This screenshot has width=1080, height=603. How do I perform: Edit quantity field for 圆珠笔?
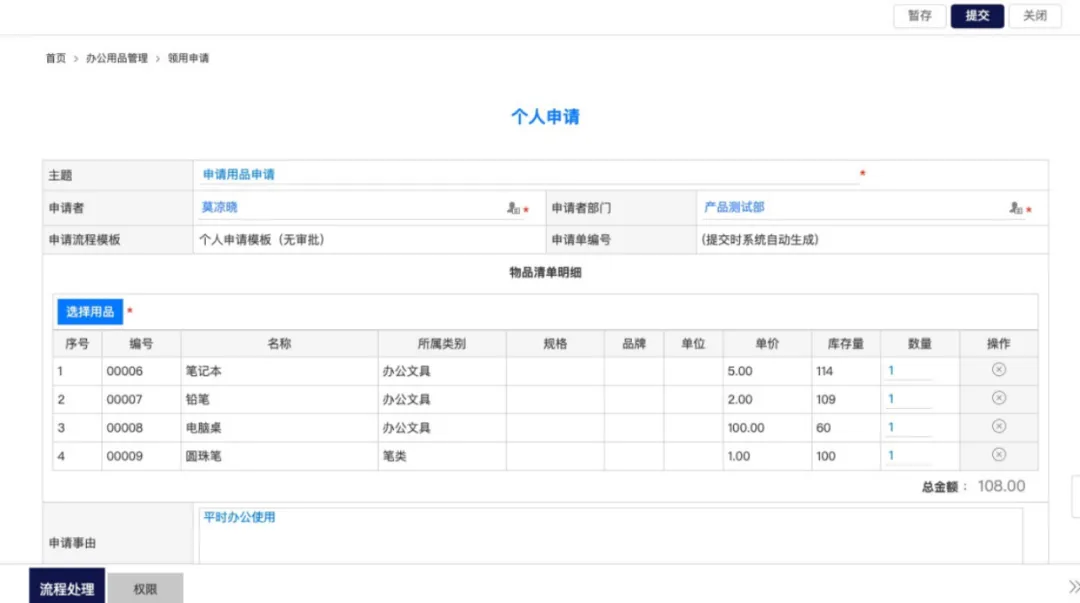pyautogui.click(x=908, y=456)
